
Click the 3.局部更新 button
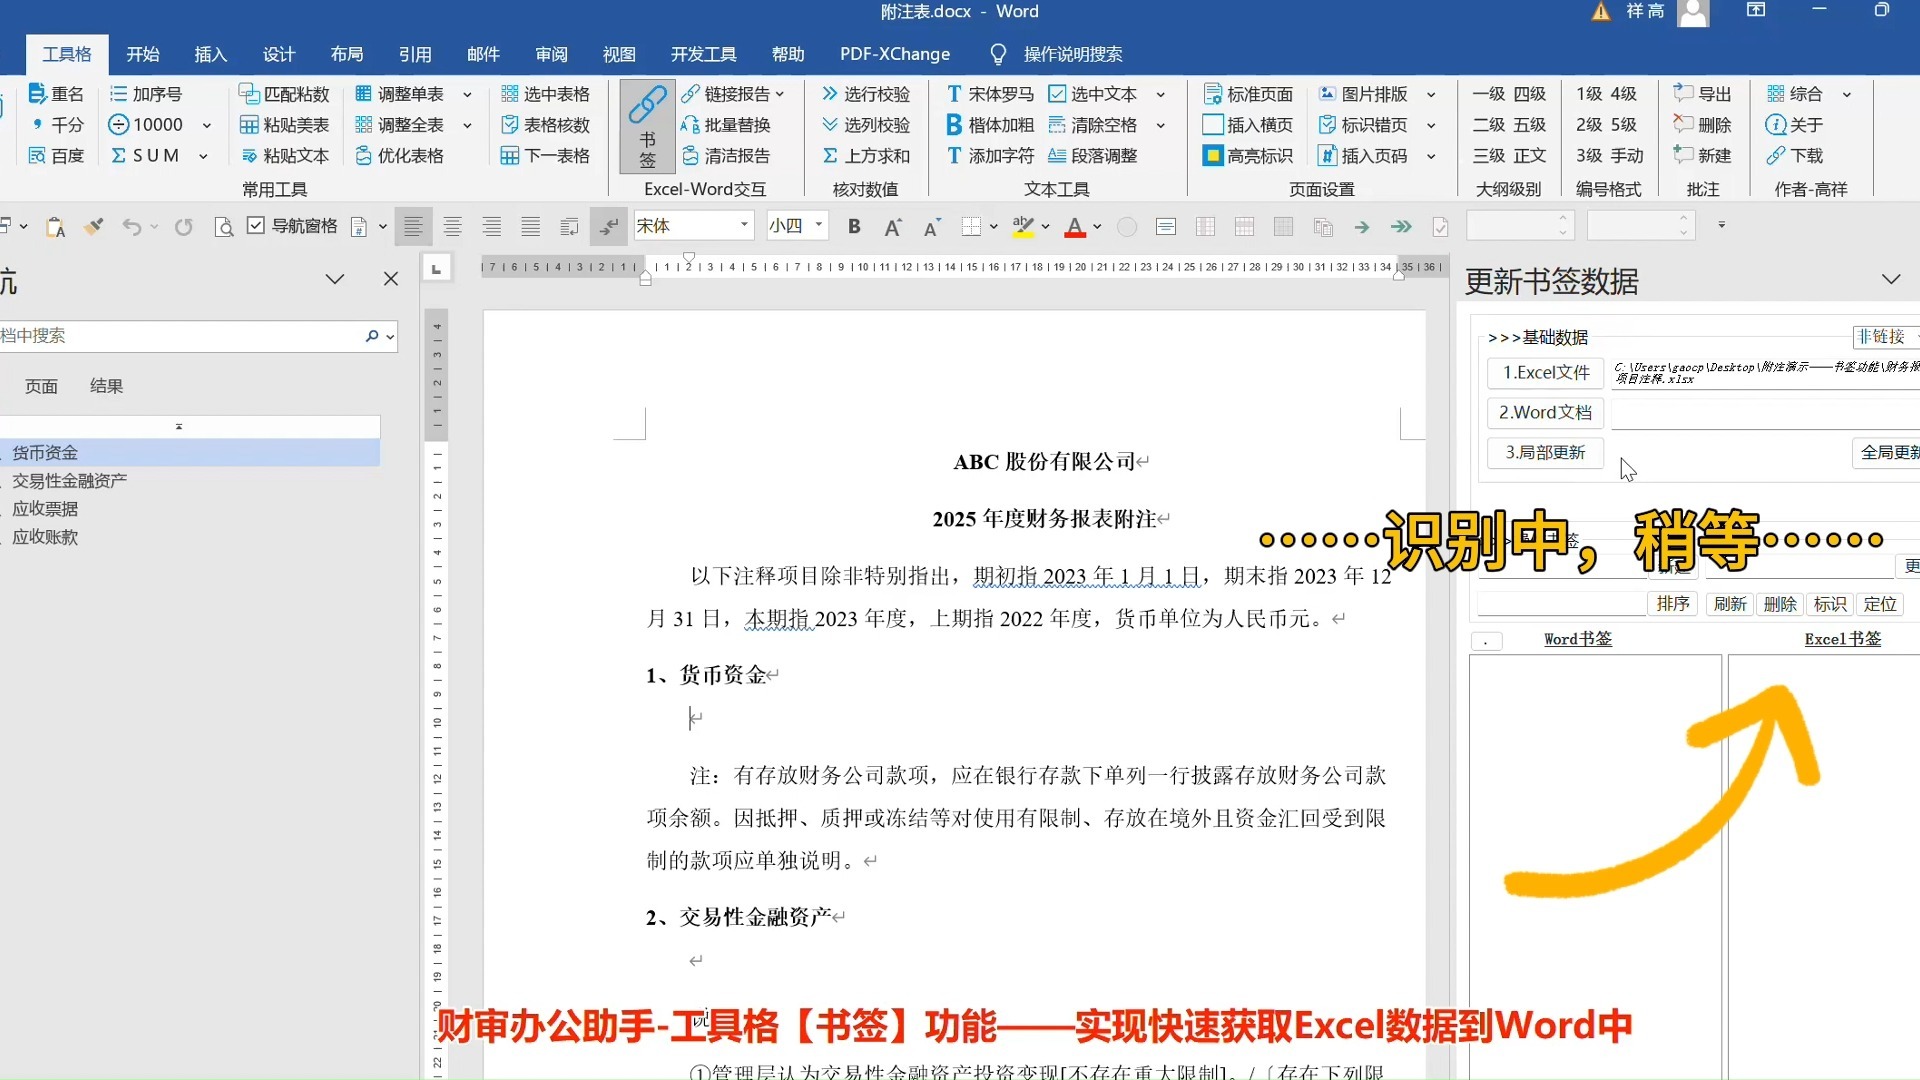click(x=1545, y=452)
